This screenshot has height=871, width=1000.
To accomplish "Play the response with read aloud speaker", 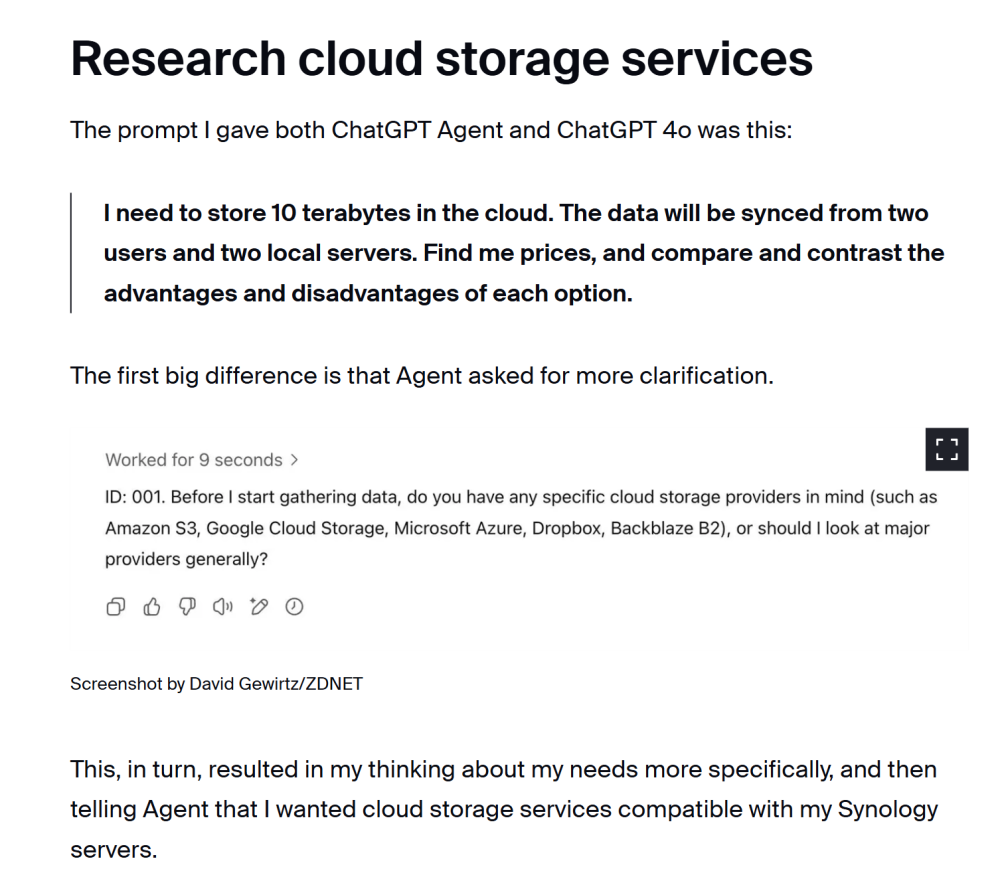I will click(223, 606).
